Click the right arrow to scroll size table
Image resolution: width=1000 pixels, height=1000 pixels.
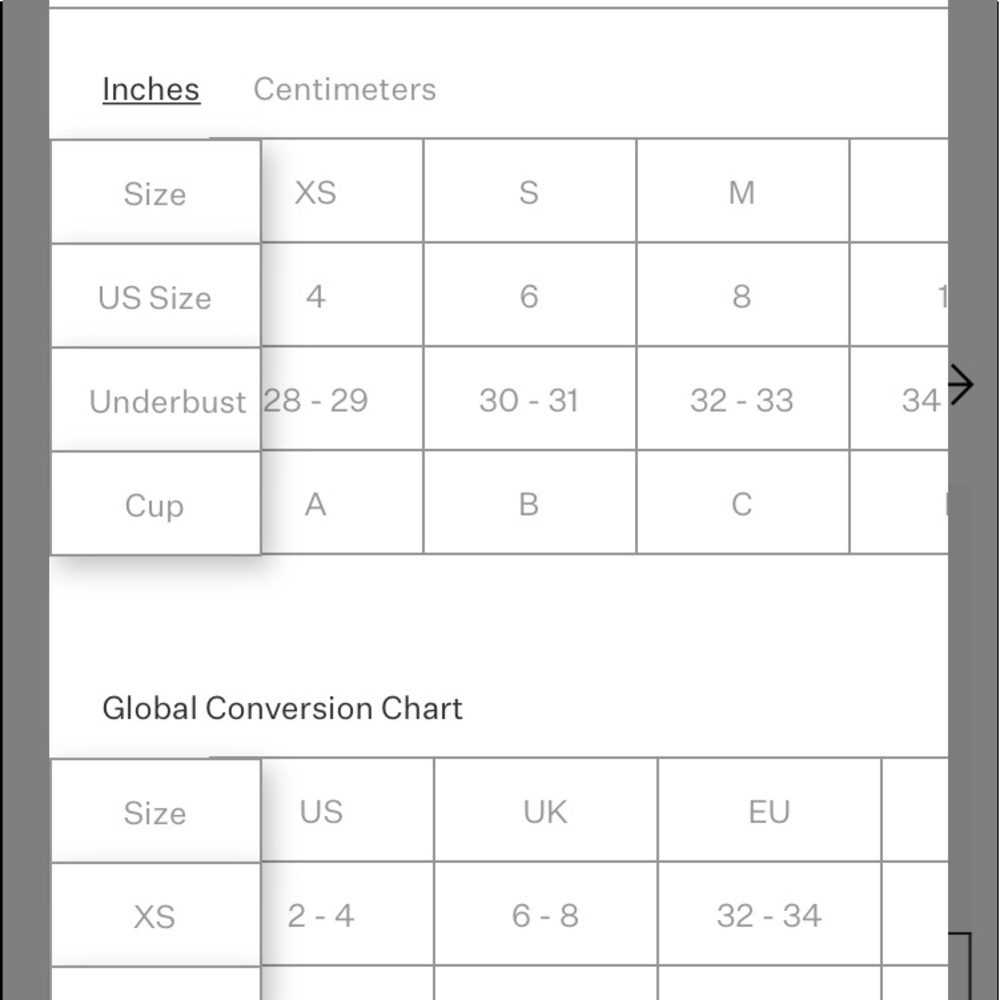point(960,385)
